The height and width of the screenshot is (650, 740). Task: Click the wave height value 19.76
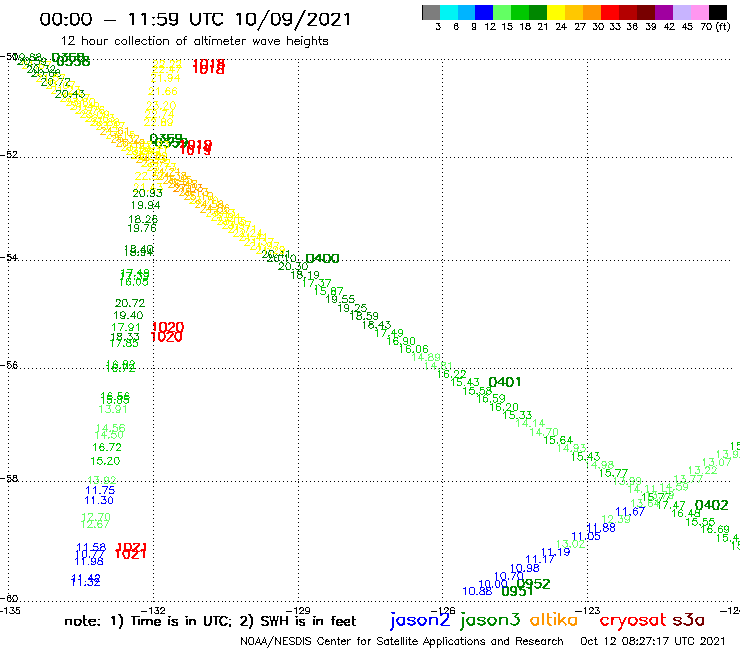[142, 228]
